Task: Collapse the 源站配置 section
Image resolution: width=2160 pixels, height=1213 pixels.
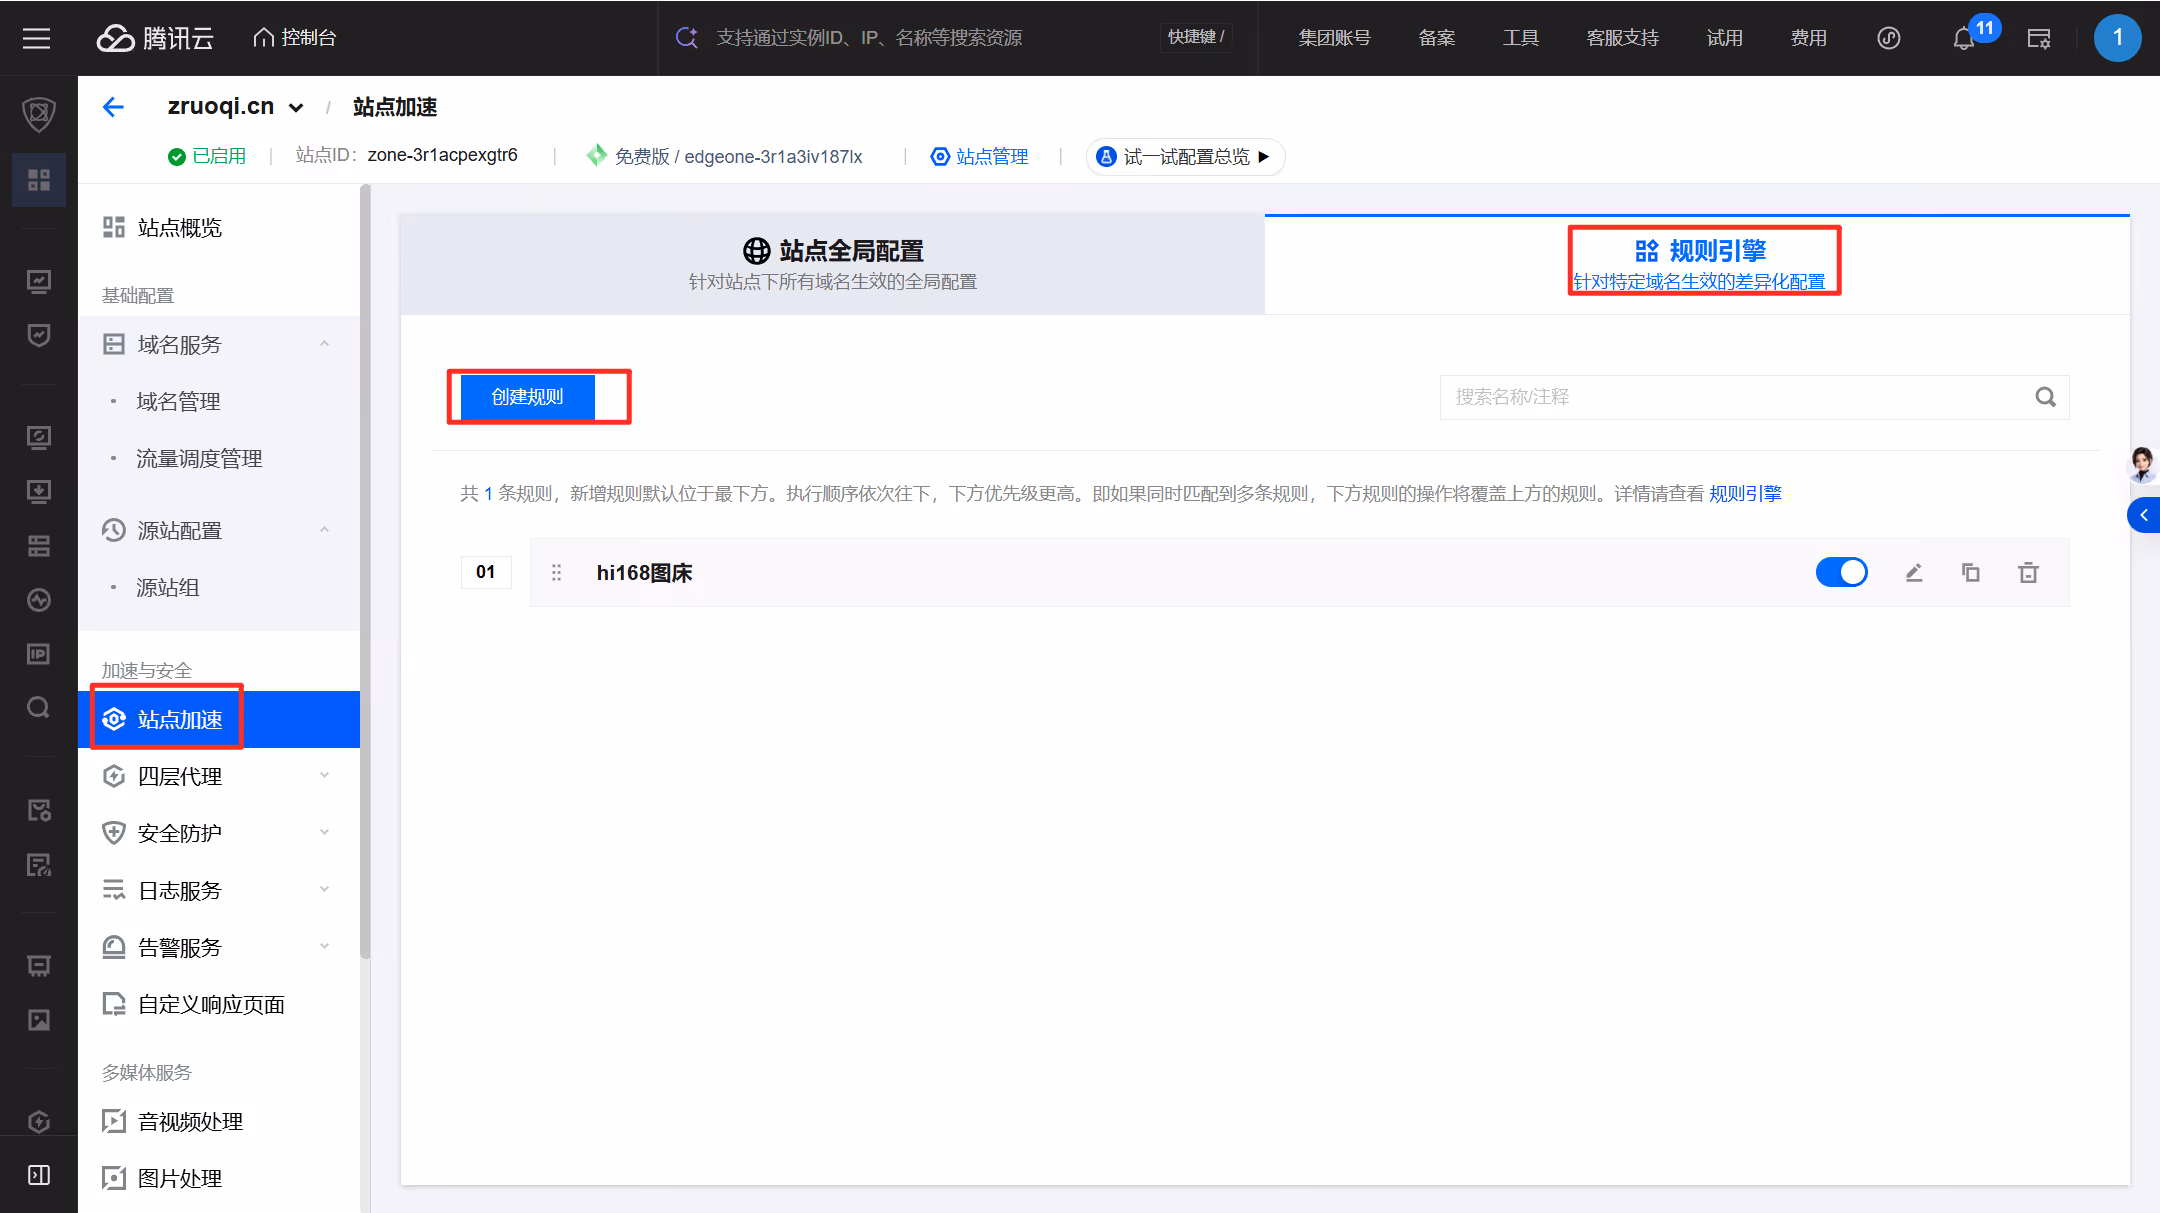Action: point(324,530)
